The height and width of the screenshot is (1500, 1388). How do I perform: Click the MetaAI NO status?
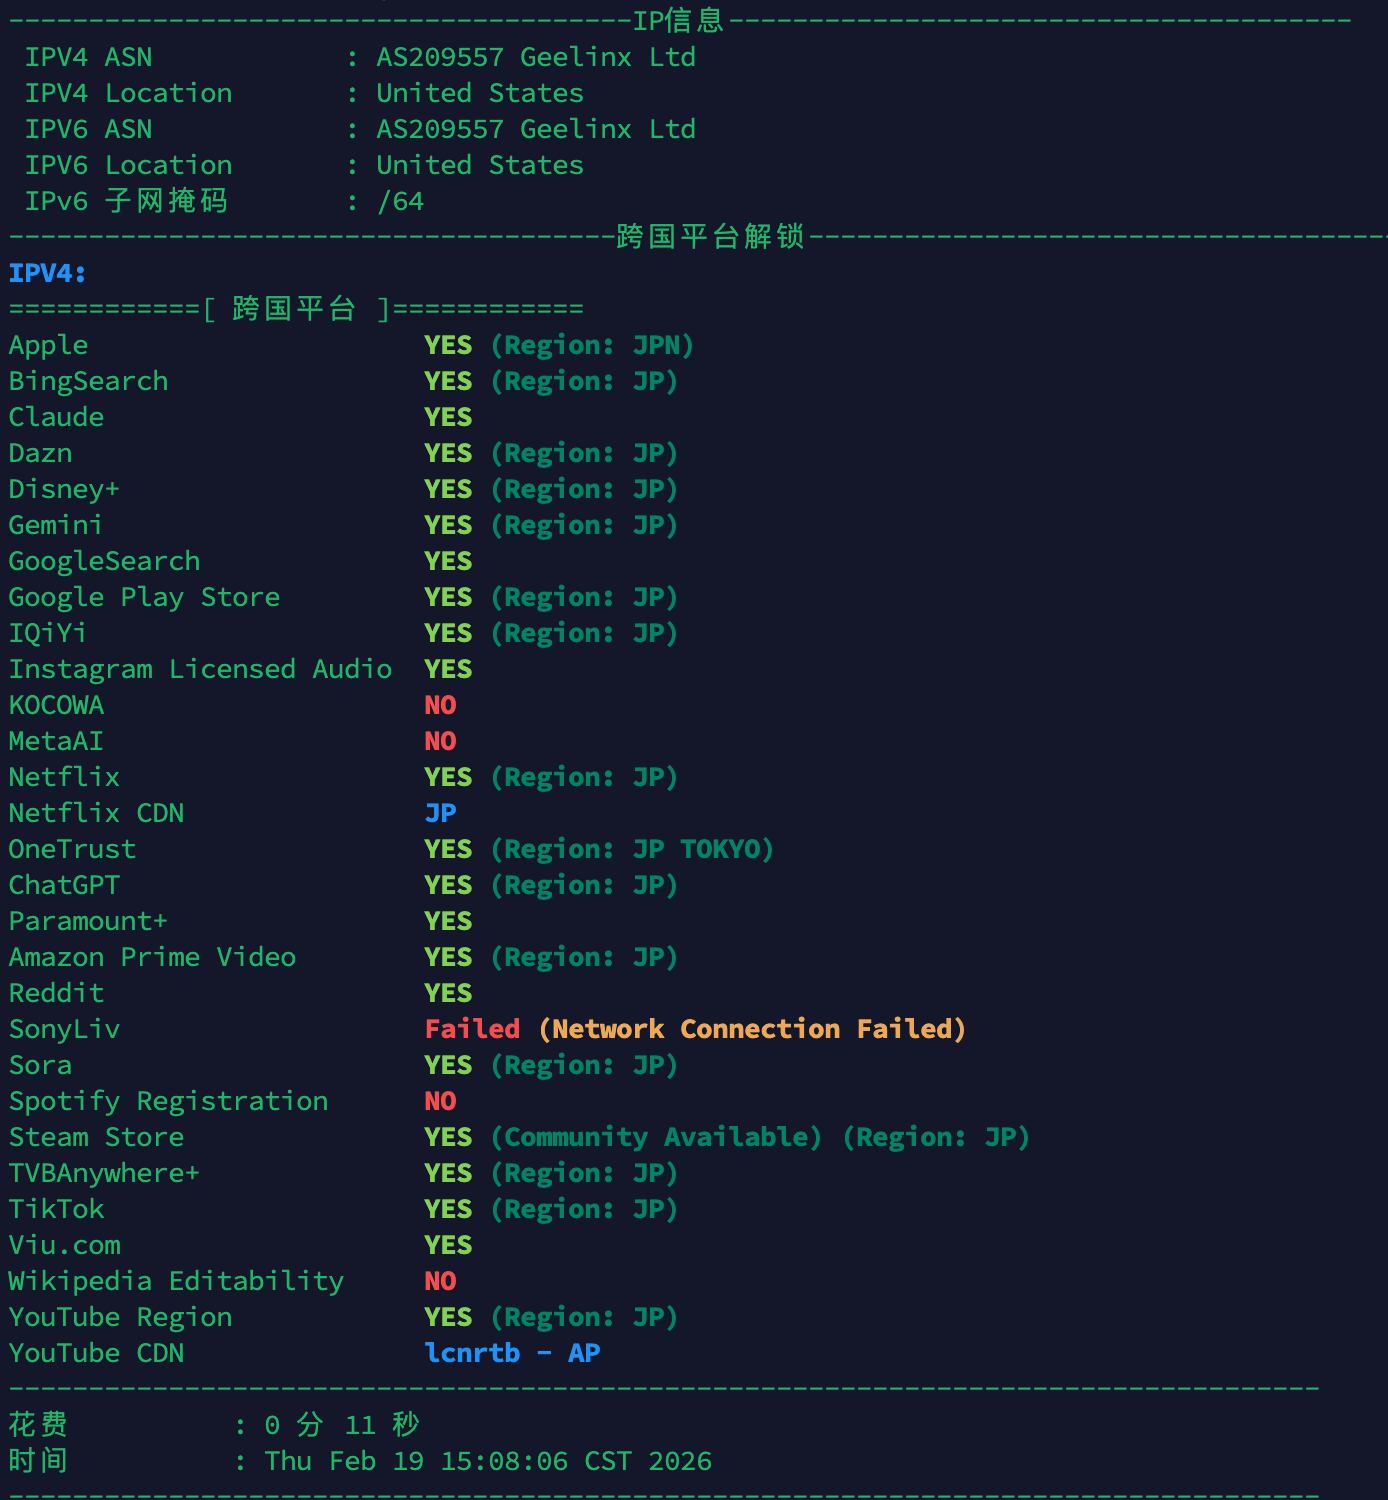[440, 741]
